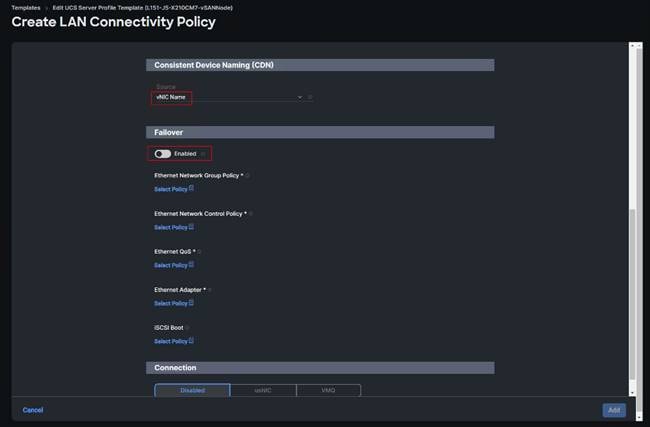This screenshot has width=650, height=427.
Task: Select Policy for Ethernet QoS
Action: pos(170,265)
